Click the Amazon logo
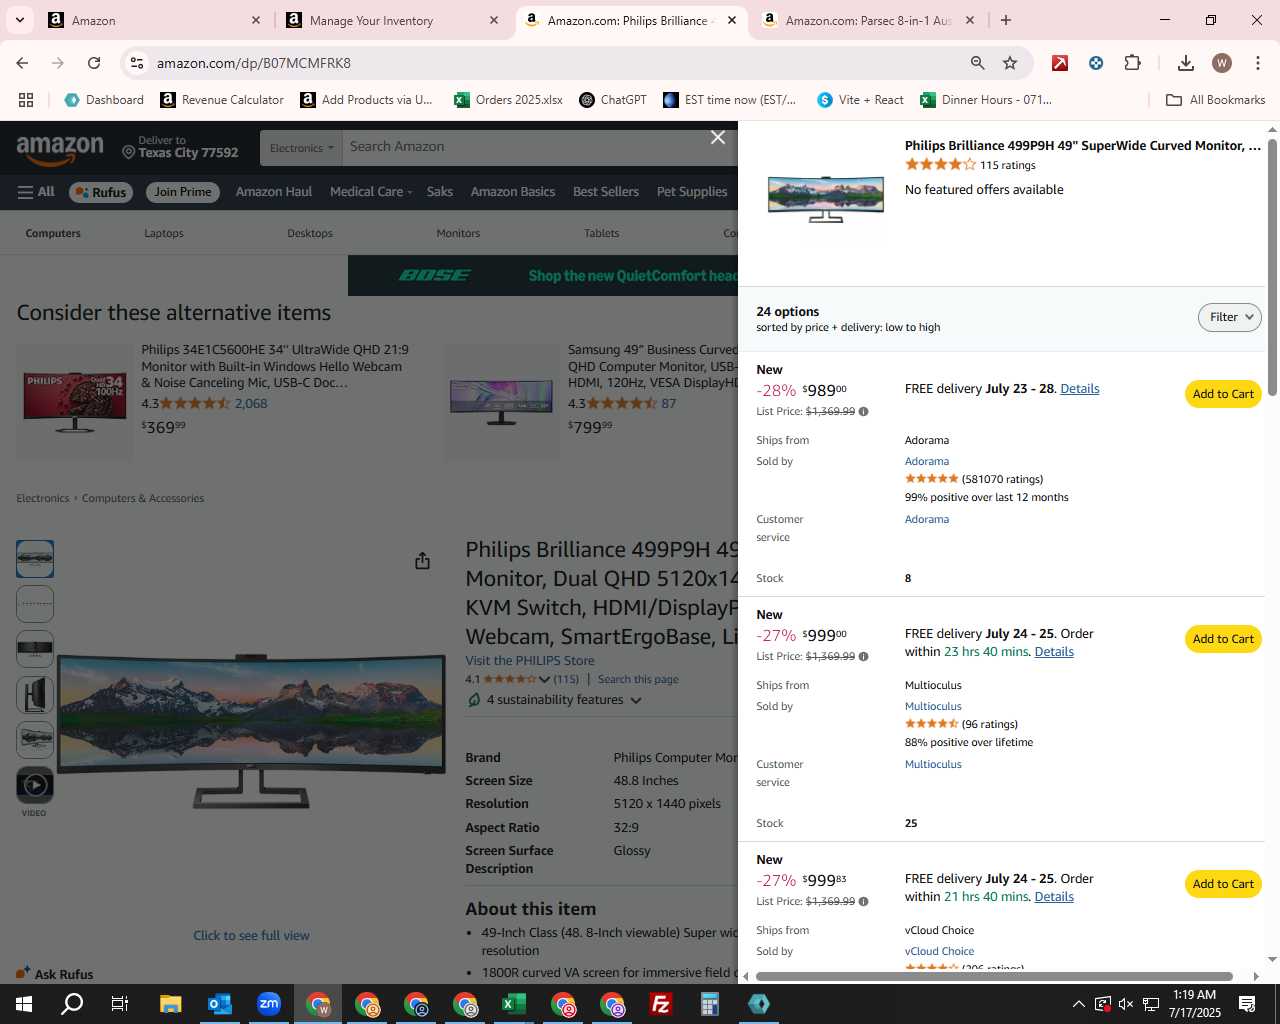This screenshot has height=1024, width=1280. (x=60, y=150)
